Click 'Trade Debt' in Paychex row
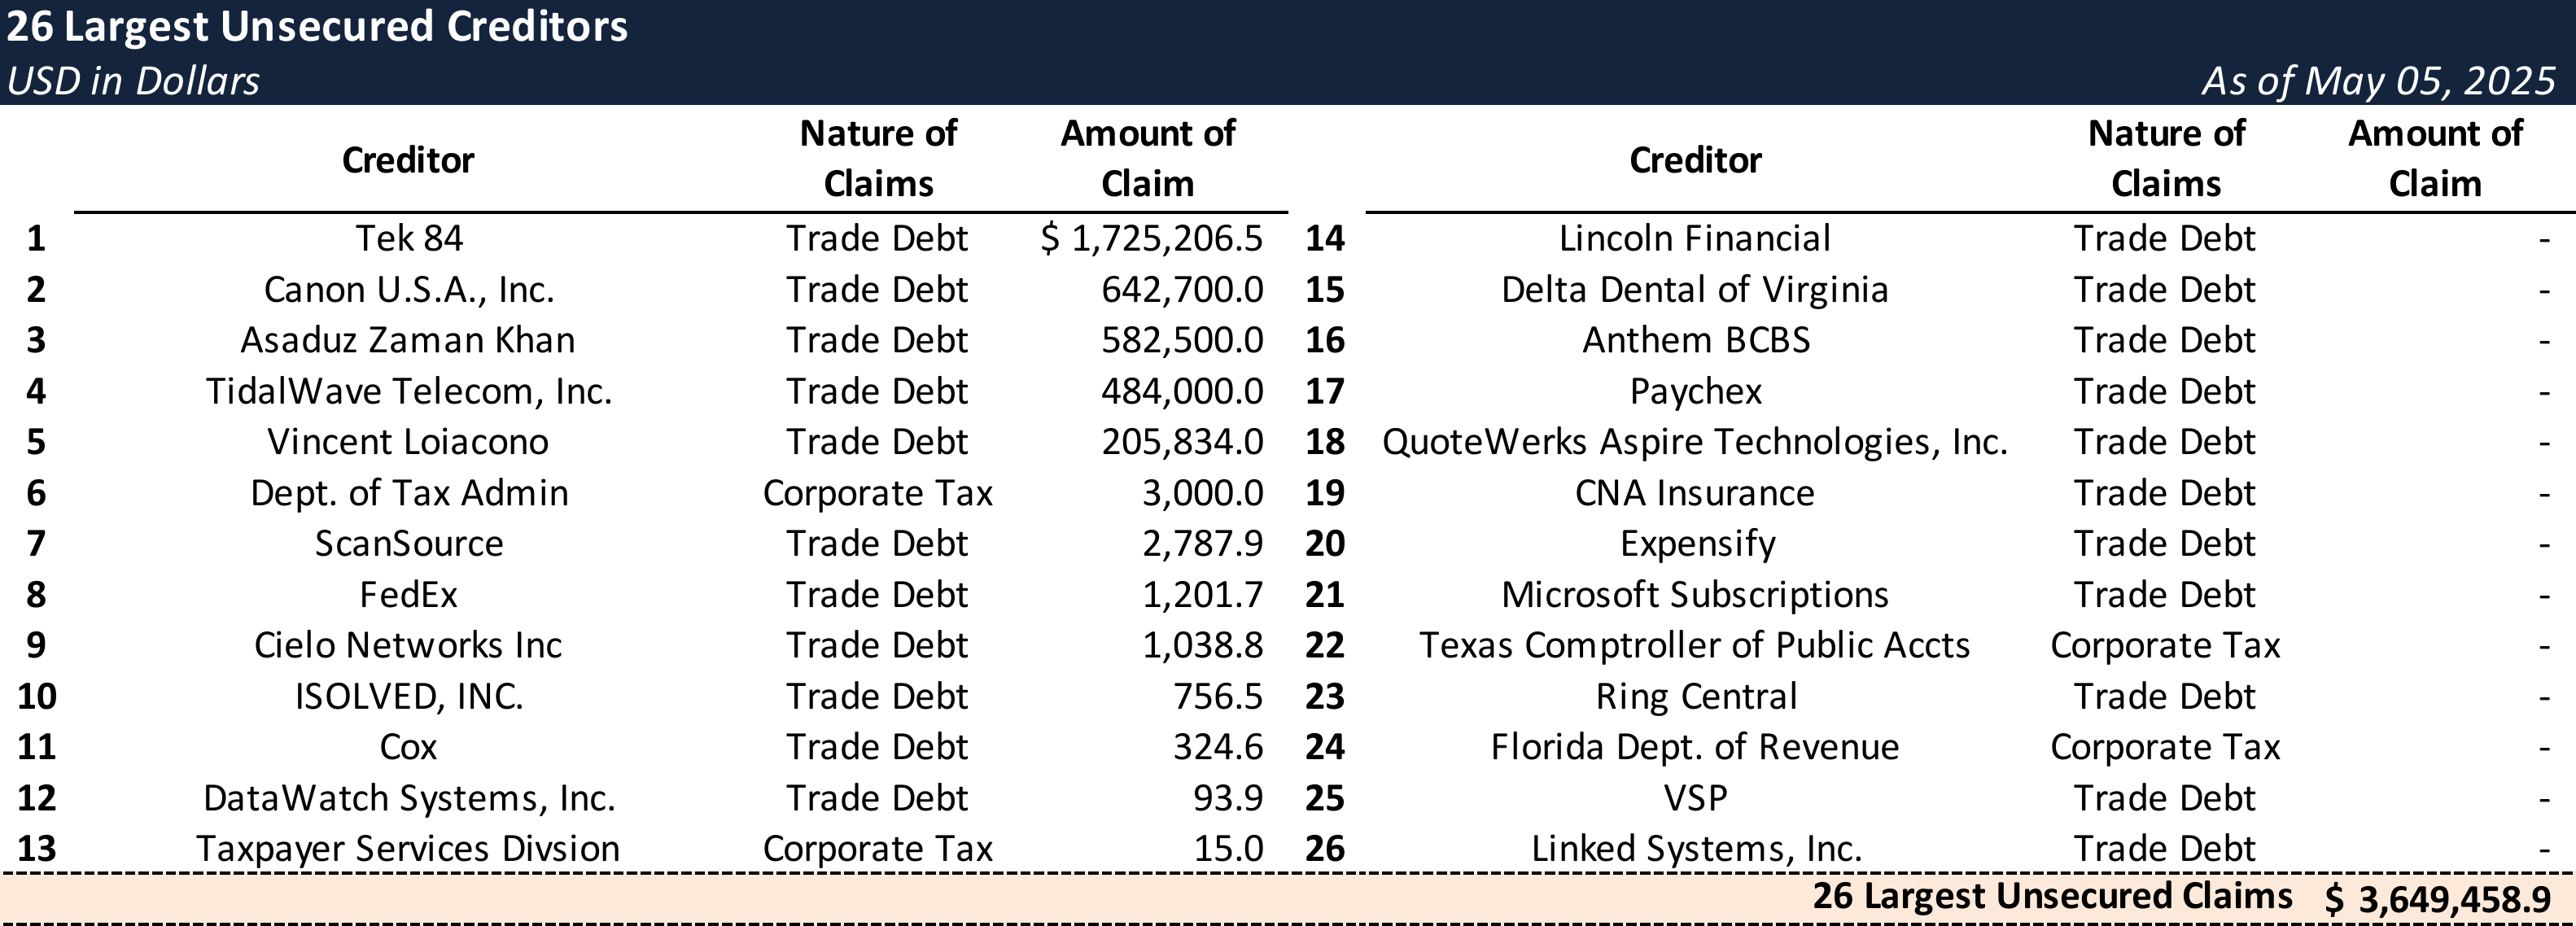2576x926 pixels. pyautogui.click(x=2165, y=391)
